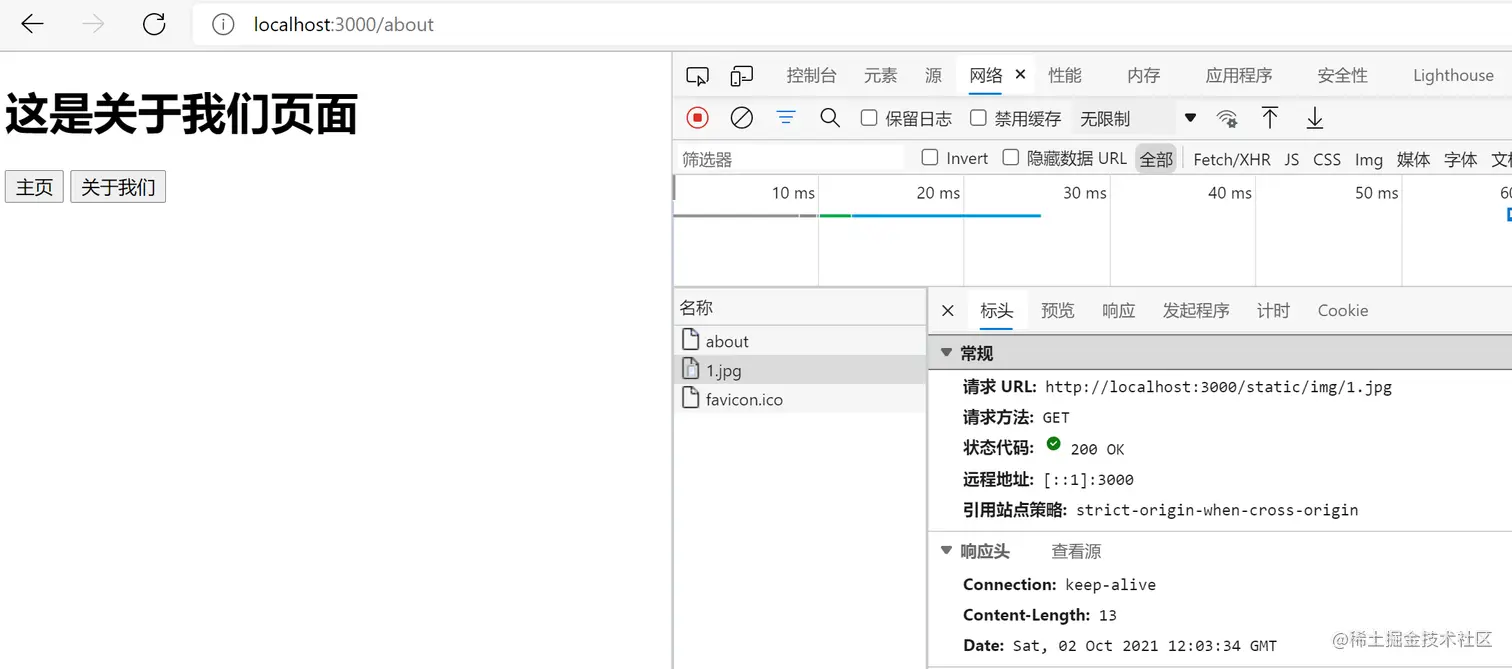Check Hide data URLs (隐藏数据 URL)

pos(1011,158)
